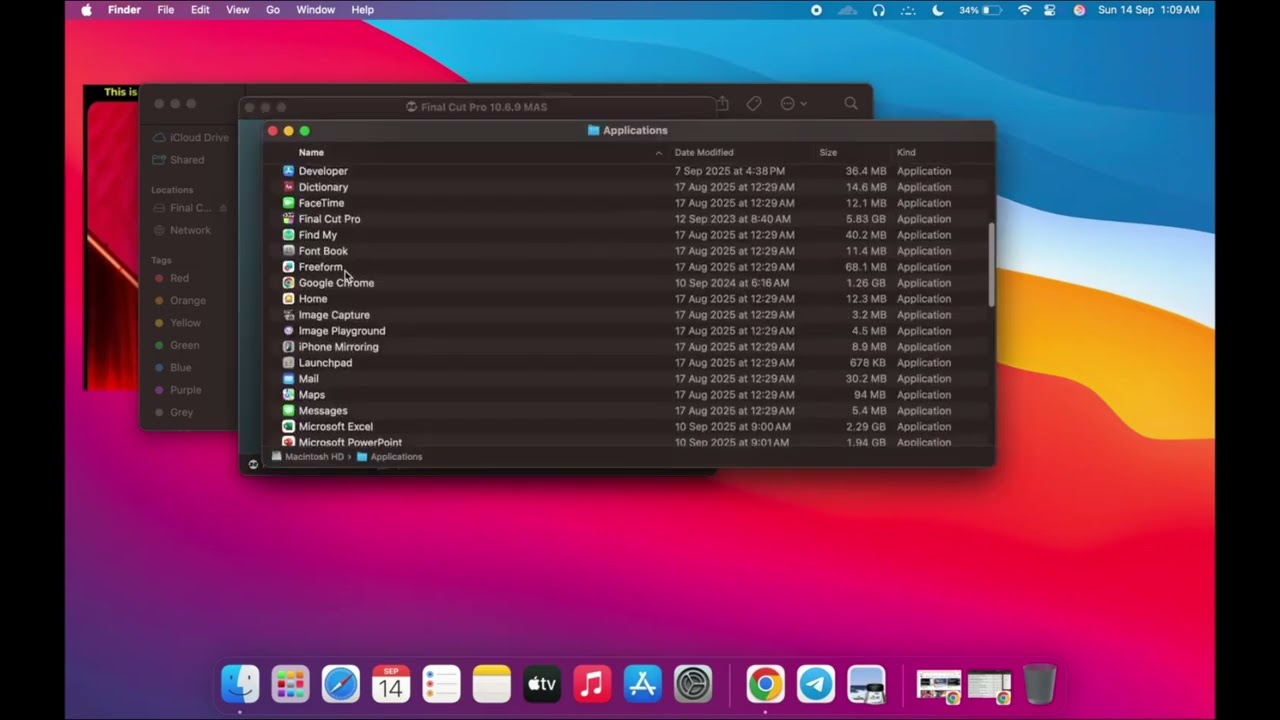Image resolution: width=1280 pixels, height=720 pixels.
Task: Select the Microsoft Excel app entry
Action: (x=630, y=427)
